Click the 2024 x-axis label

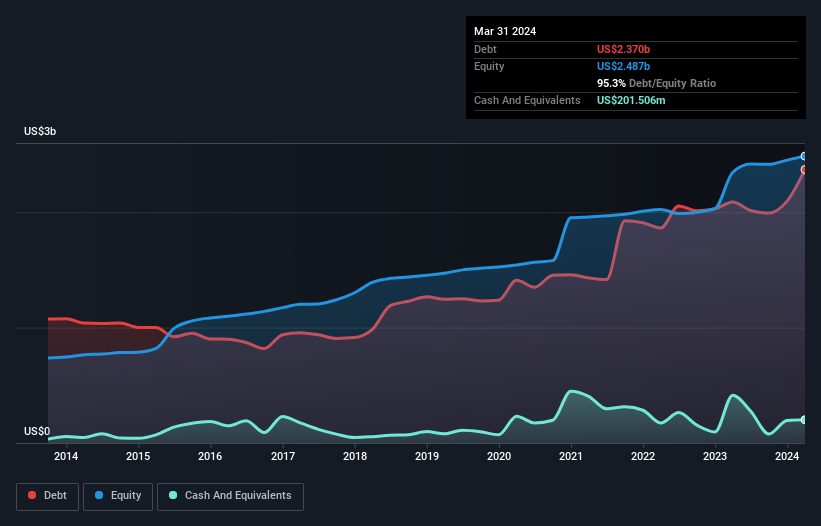[787, 456]
